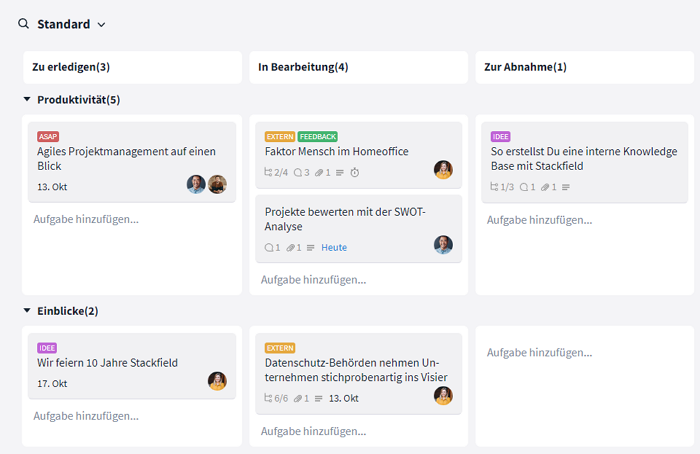Click the ASAP label tag
The height and width of the screenshot is (454, 700).
point(48,136)
